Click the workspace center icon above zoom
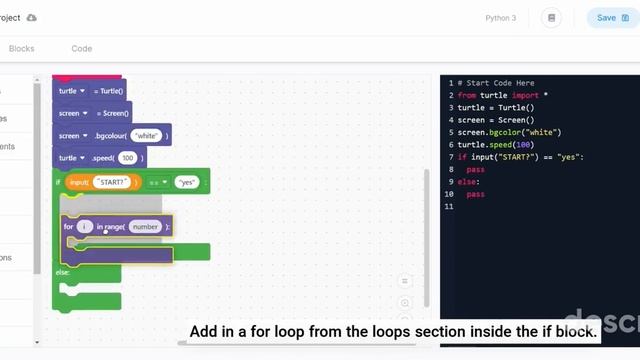 [x=404, y=281]
